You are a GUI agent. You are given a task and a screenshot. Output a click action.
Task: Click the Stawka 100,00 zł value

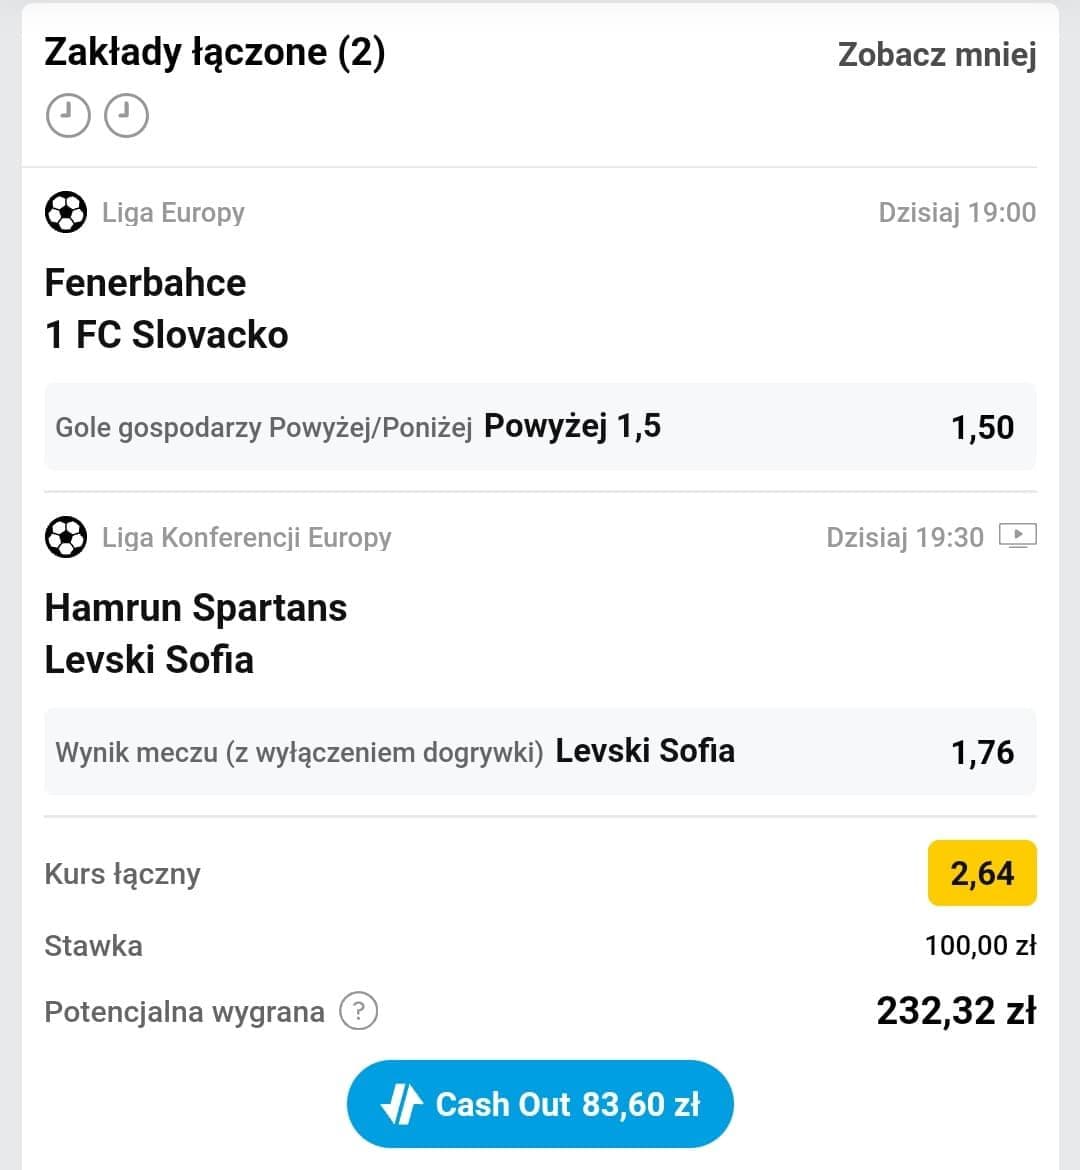pos(980,945)
